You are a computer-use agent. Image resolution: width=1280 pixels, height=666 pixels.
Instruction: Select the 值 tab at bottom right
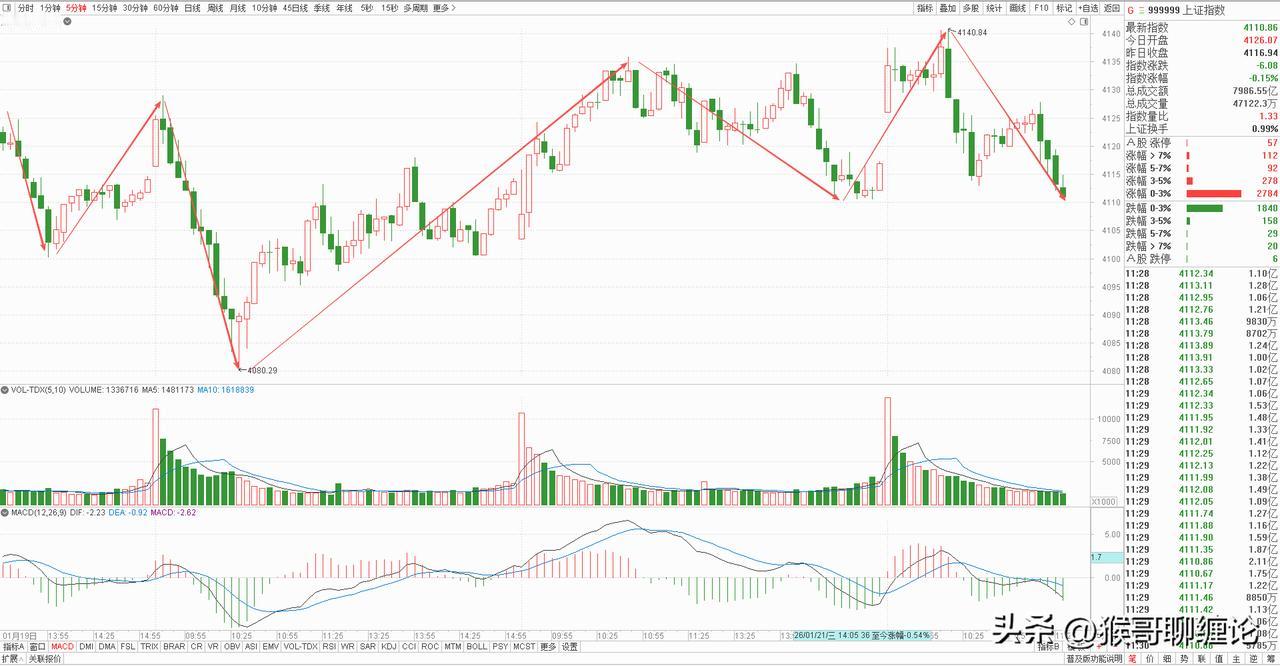[x=1219, y=659]
